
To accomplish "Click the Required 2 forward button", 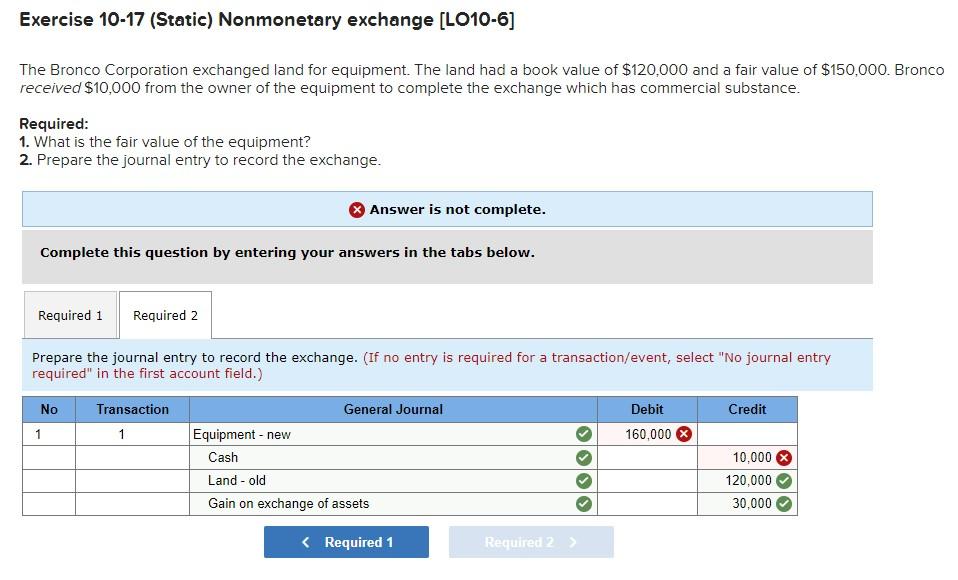I will pos(531,541).
